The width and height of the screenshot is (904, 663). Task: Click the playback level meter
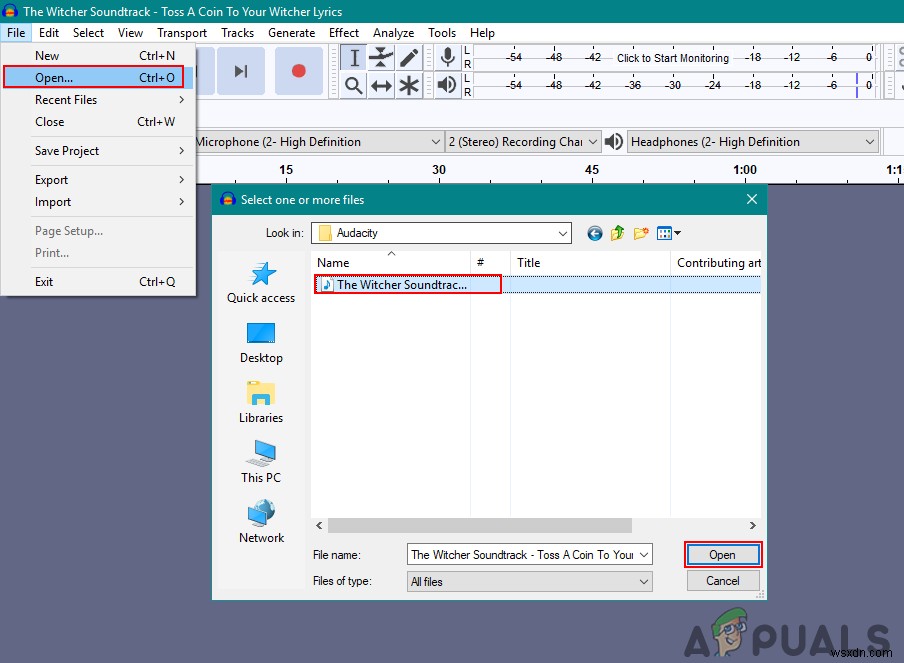pos(673,85)
